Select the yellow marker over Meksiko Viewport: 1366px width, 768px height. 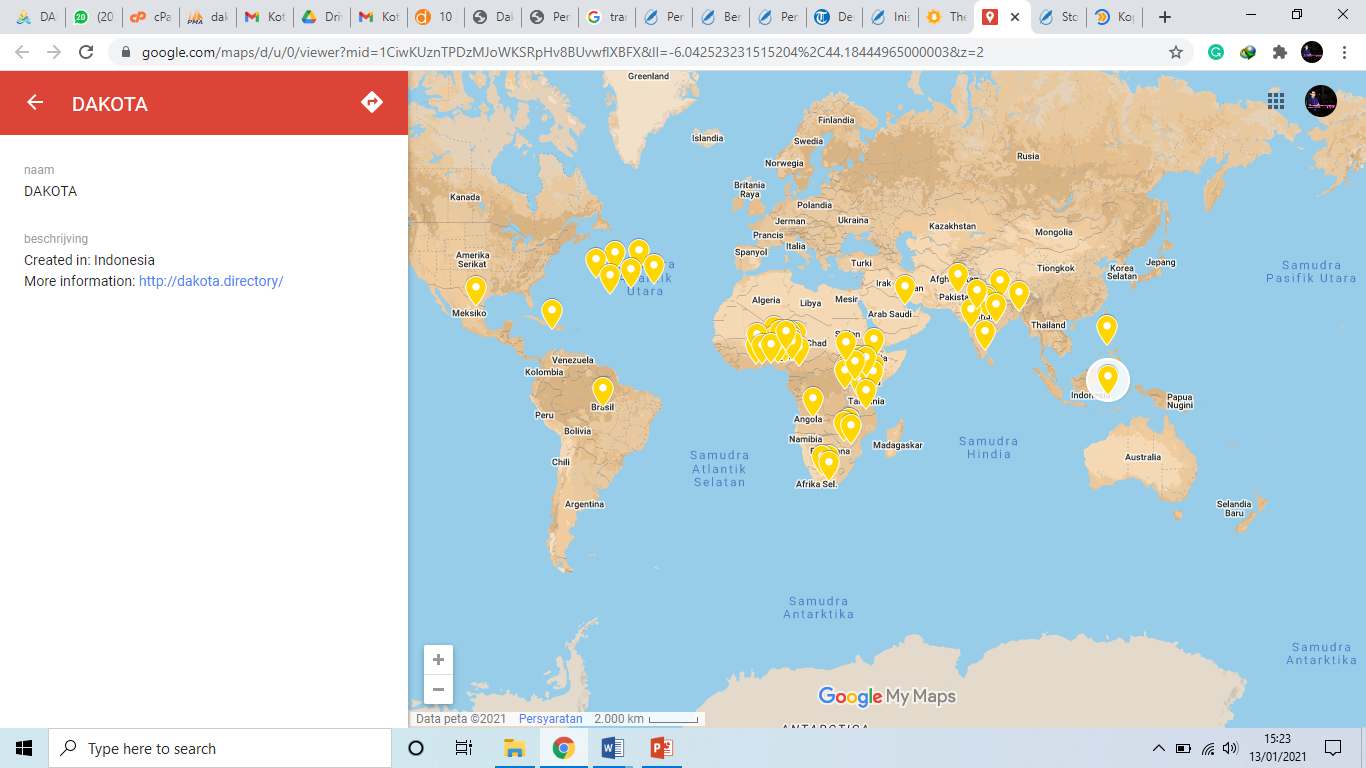(x=476, y=289)
